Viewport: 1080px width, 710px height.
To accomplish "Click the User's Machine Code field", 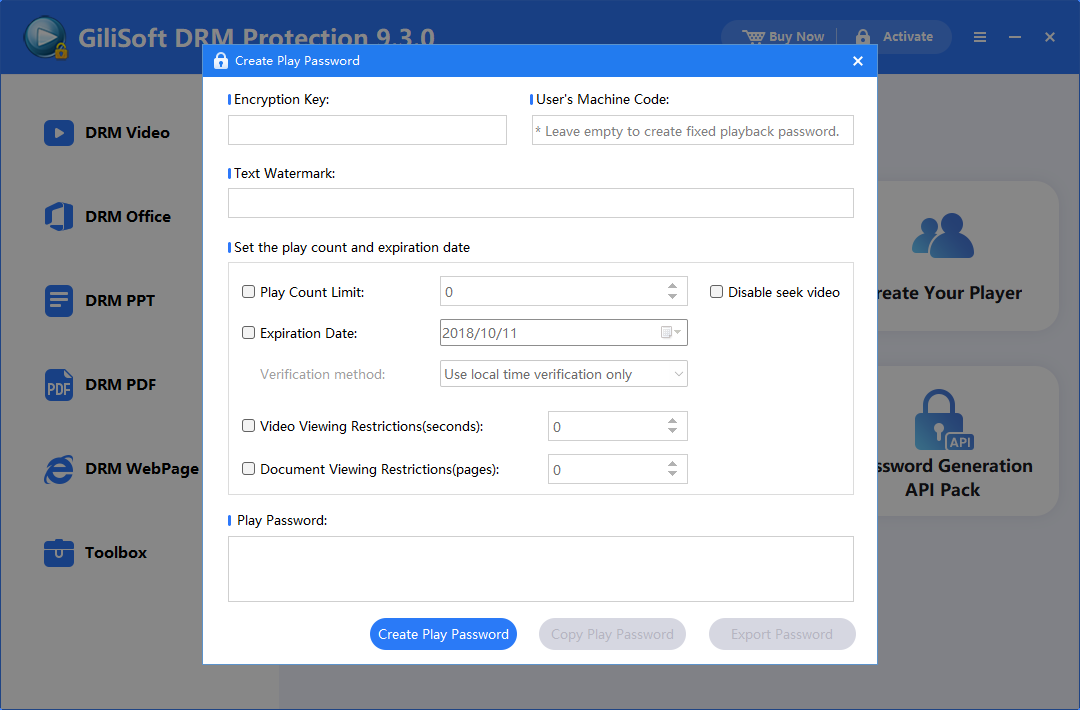I will [x=692, y=130].
